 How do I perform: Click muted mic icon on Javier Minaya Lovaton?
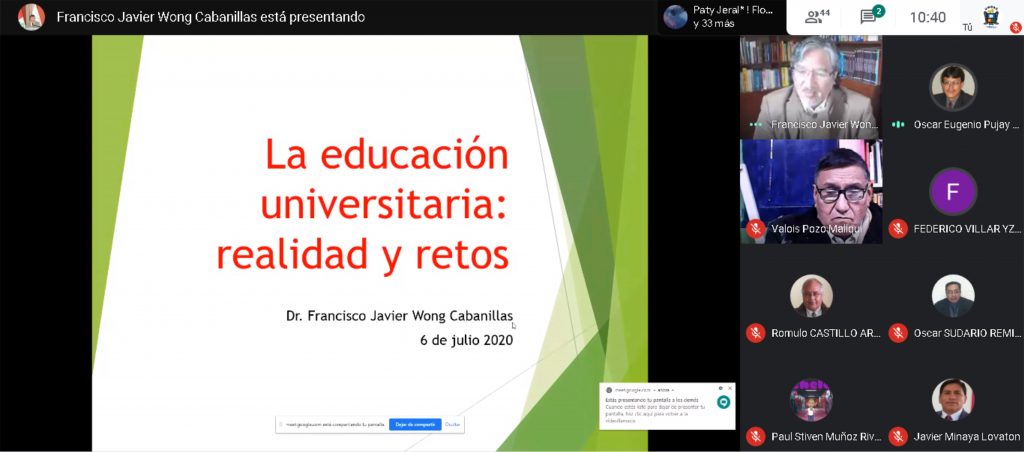pos(898,436)
